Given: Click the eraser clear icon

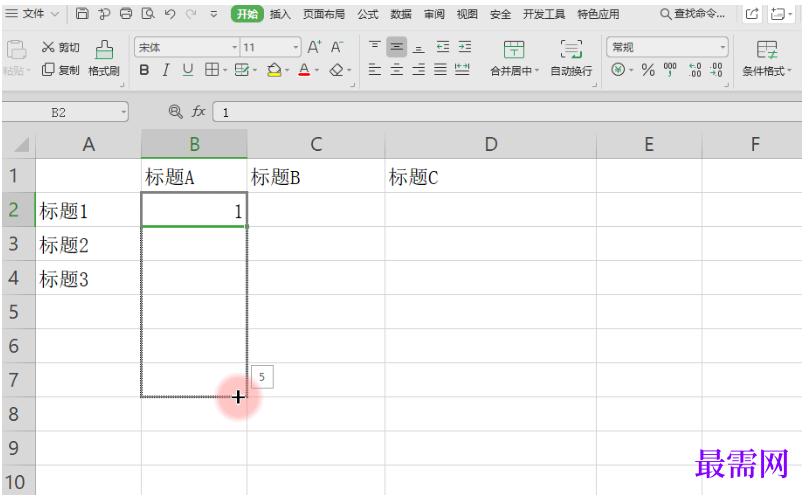Looking at the screenshot, I should point(337,70).
